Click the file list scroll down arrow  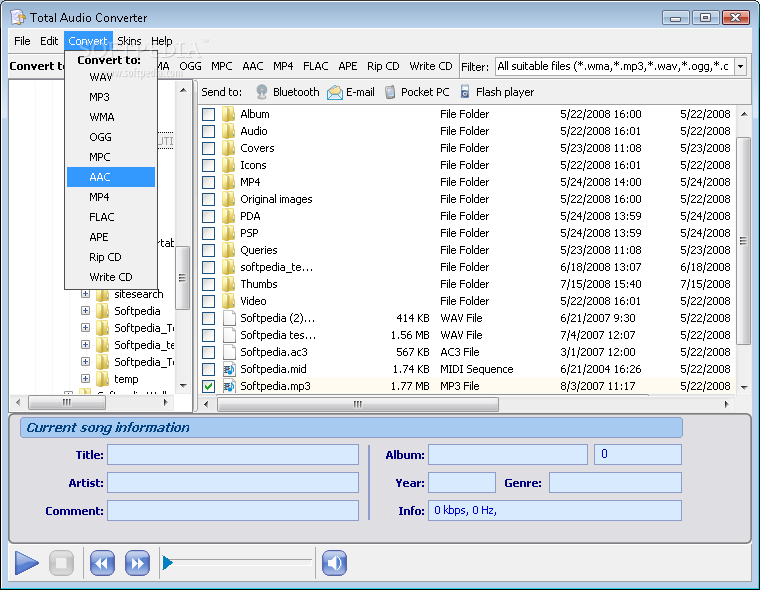tap(744, 387)
